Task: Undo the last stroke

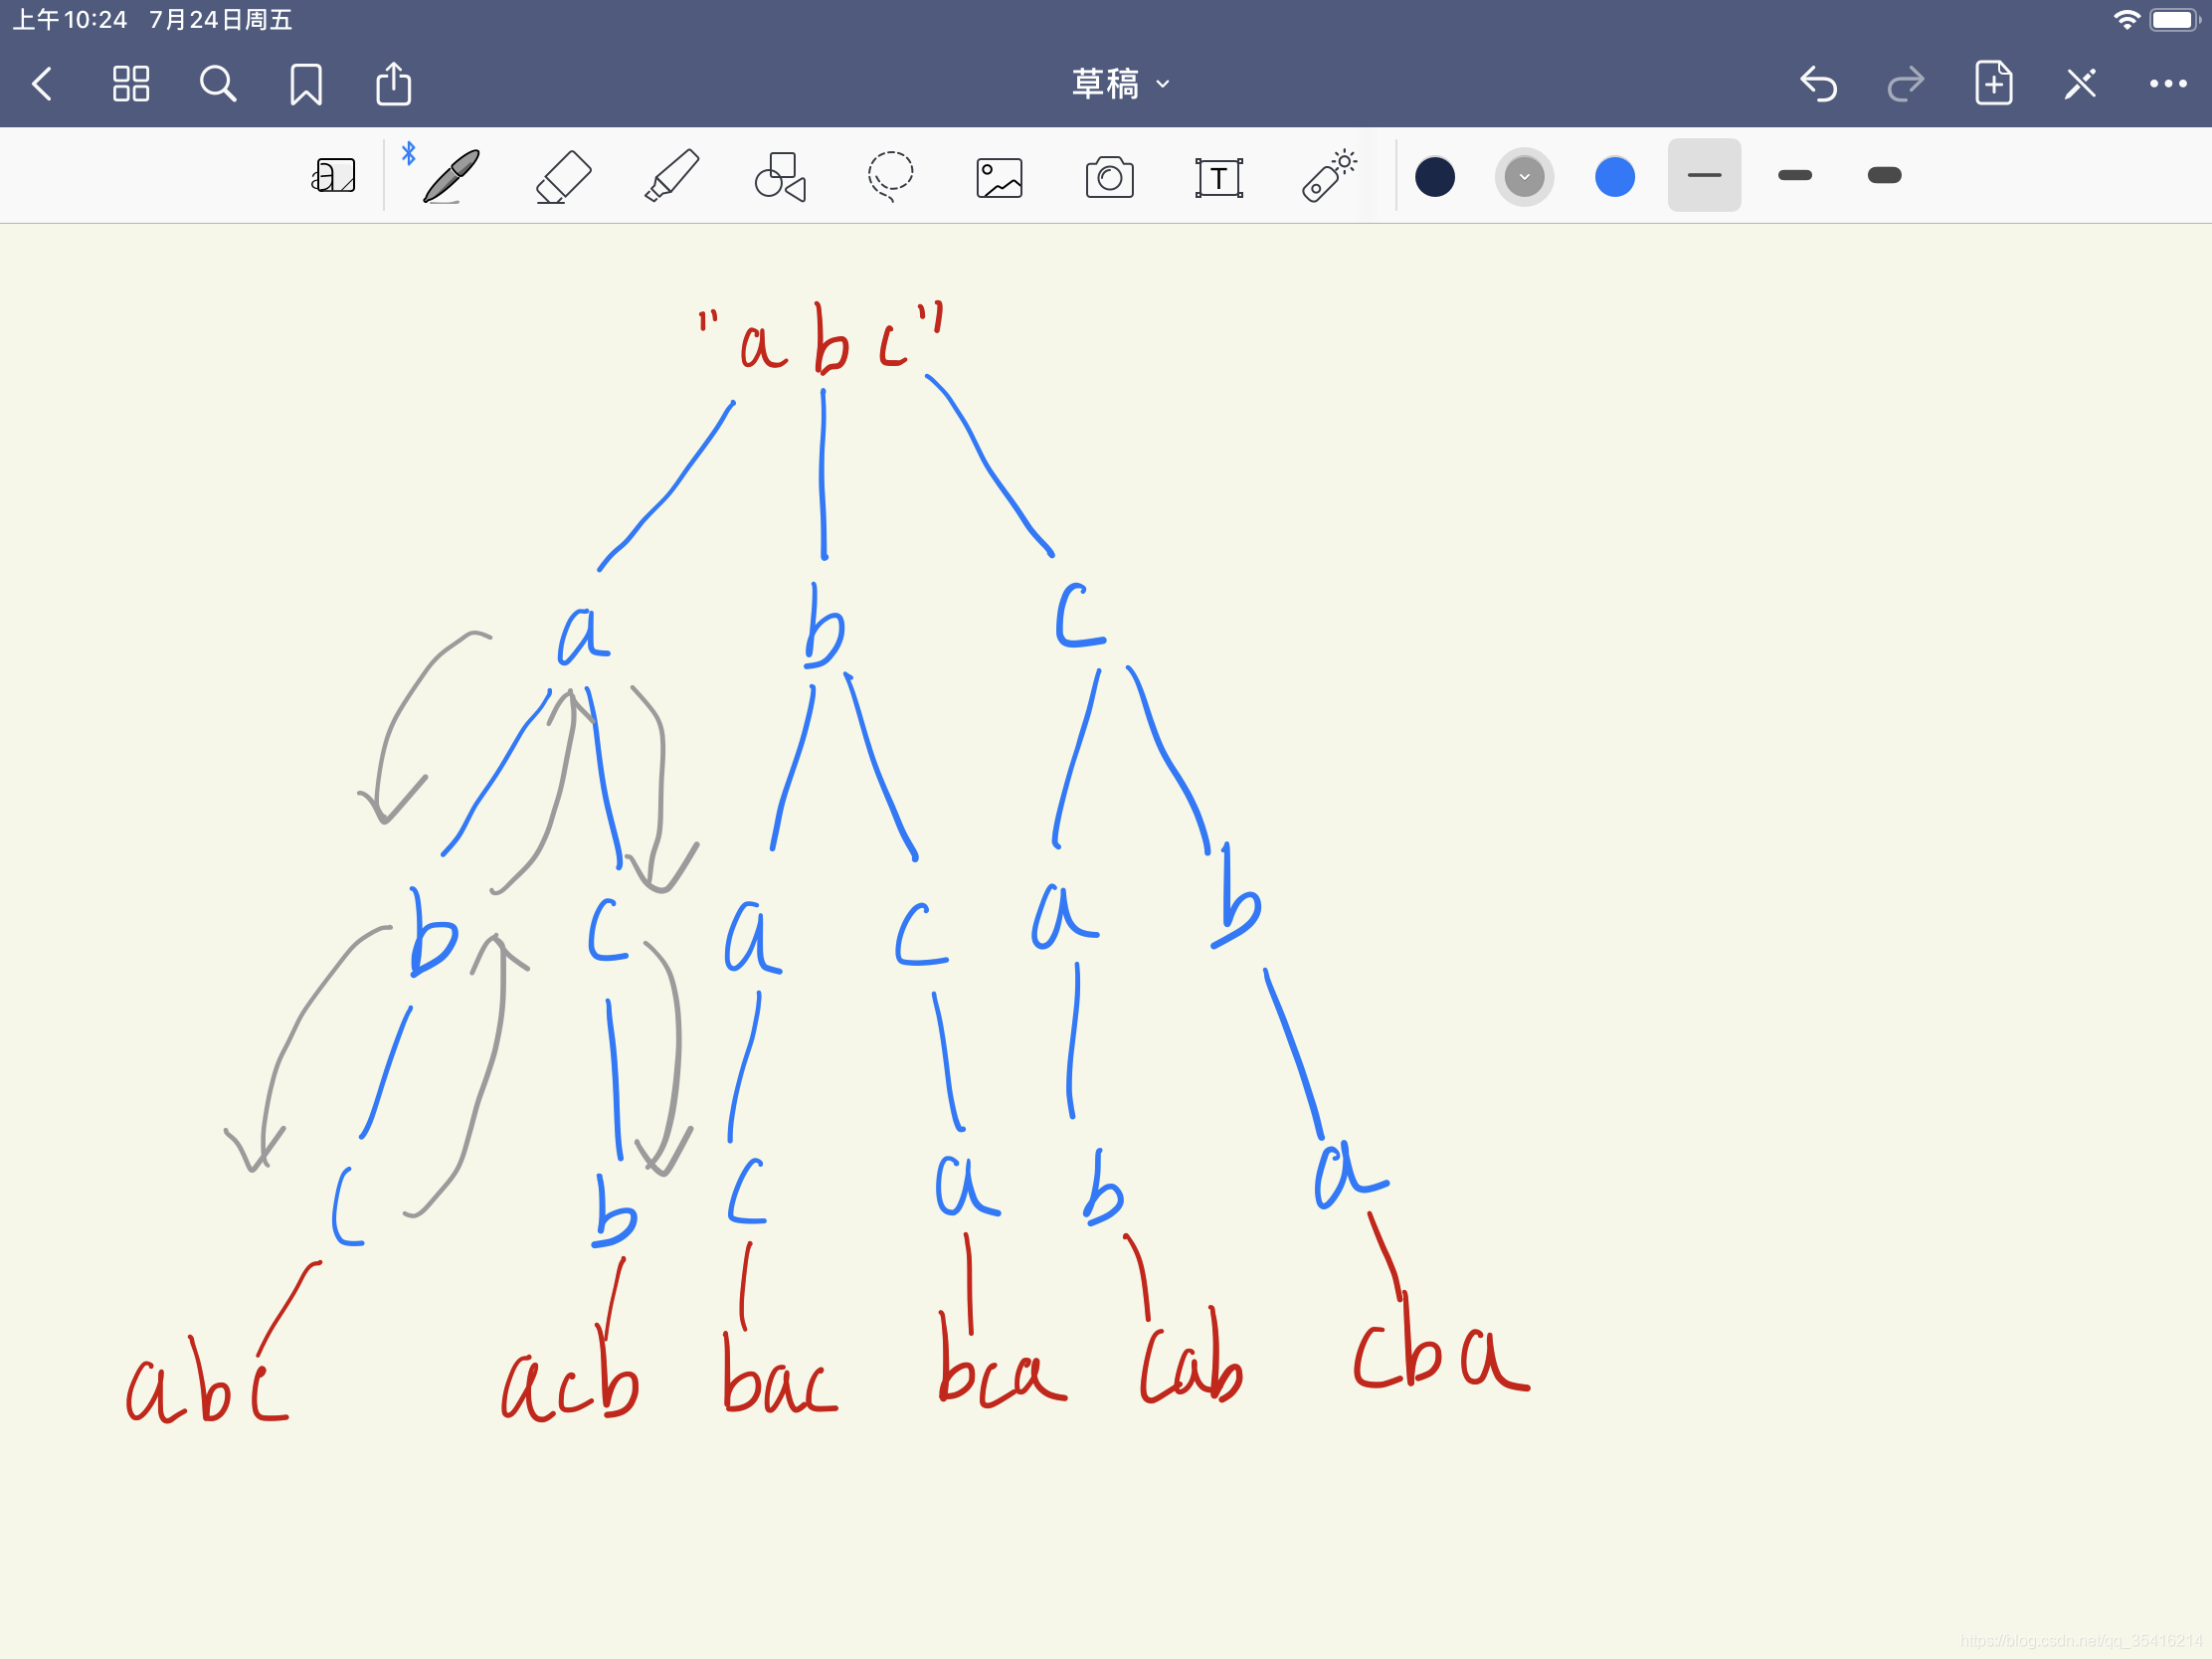Action: click(x=1818, y=84)
